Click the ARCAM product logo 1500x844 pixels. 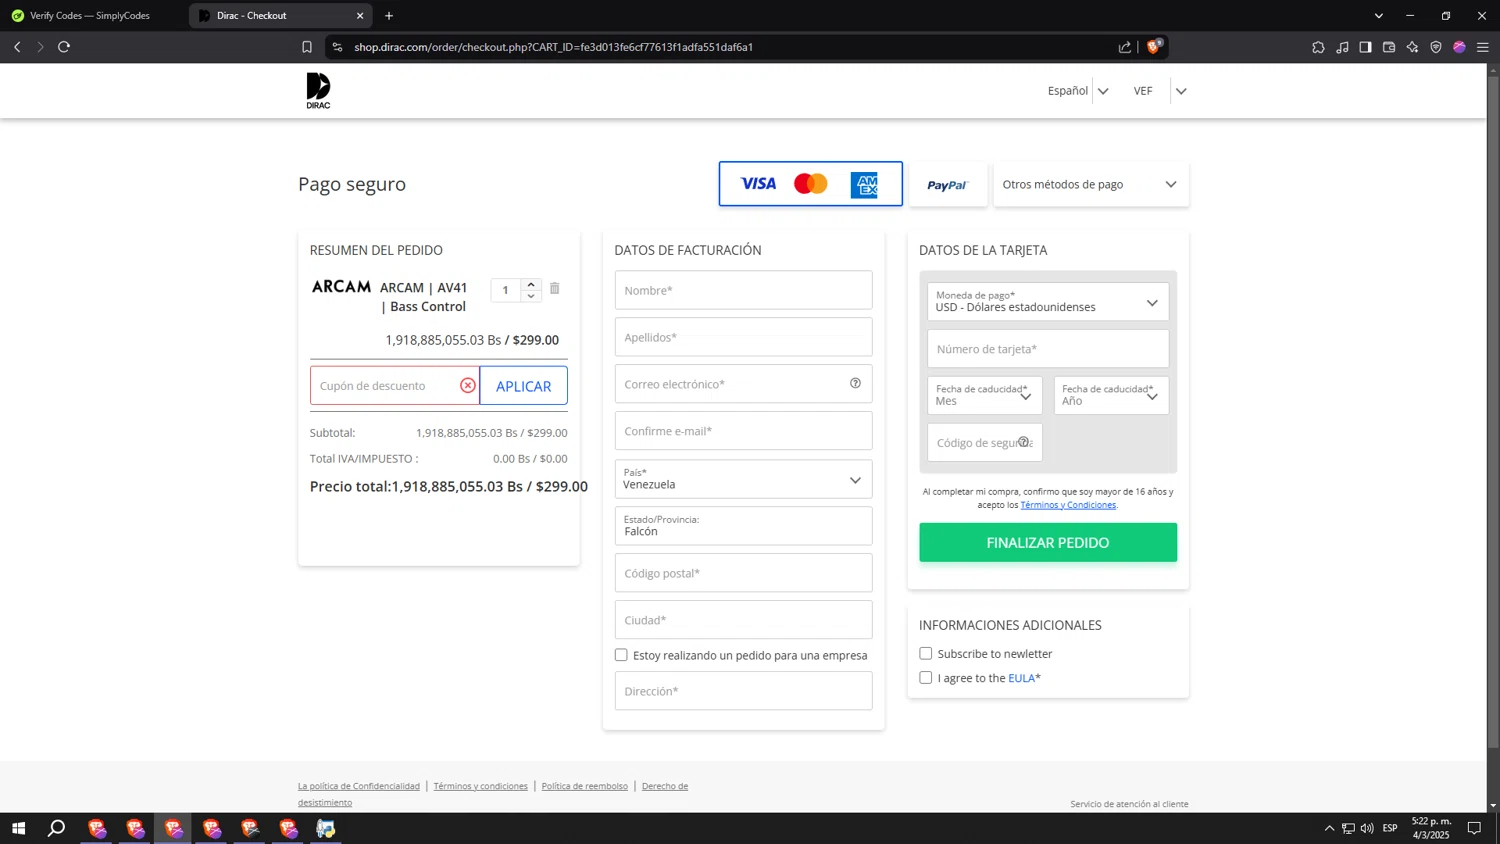pyautogui.click(x=341, y=287)
